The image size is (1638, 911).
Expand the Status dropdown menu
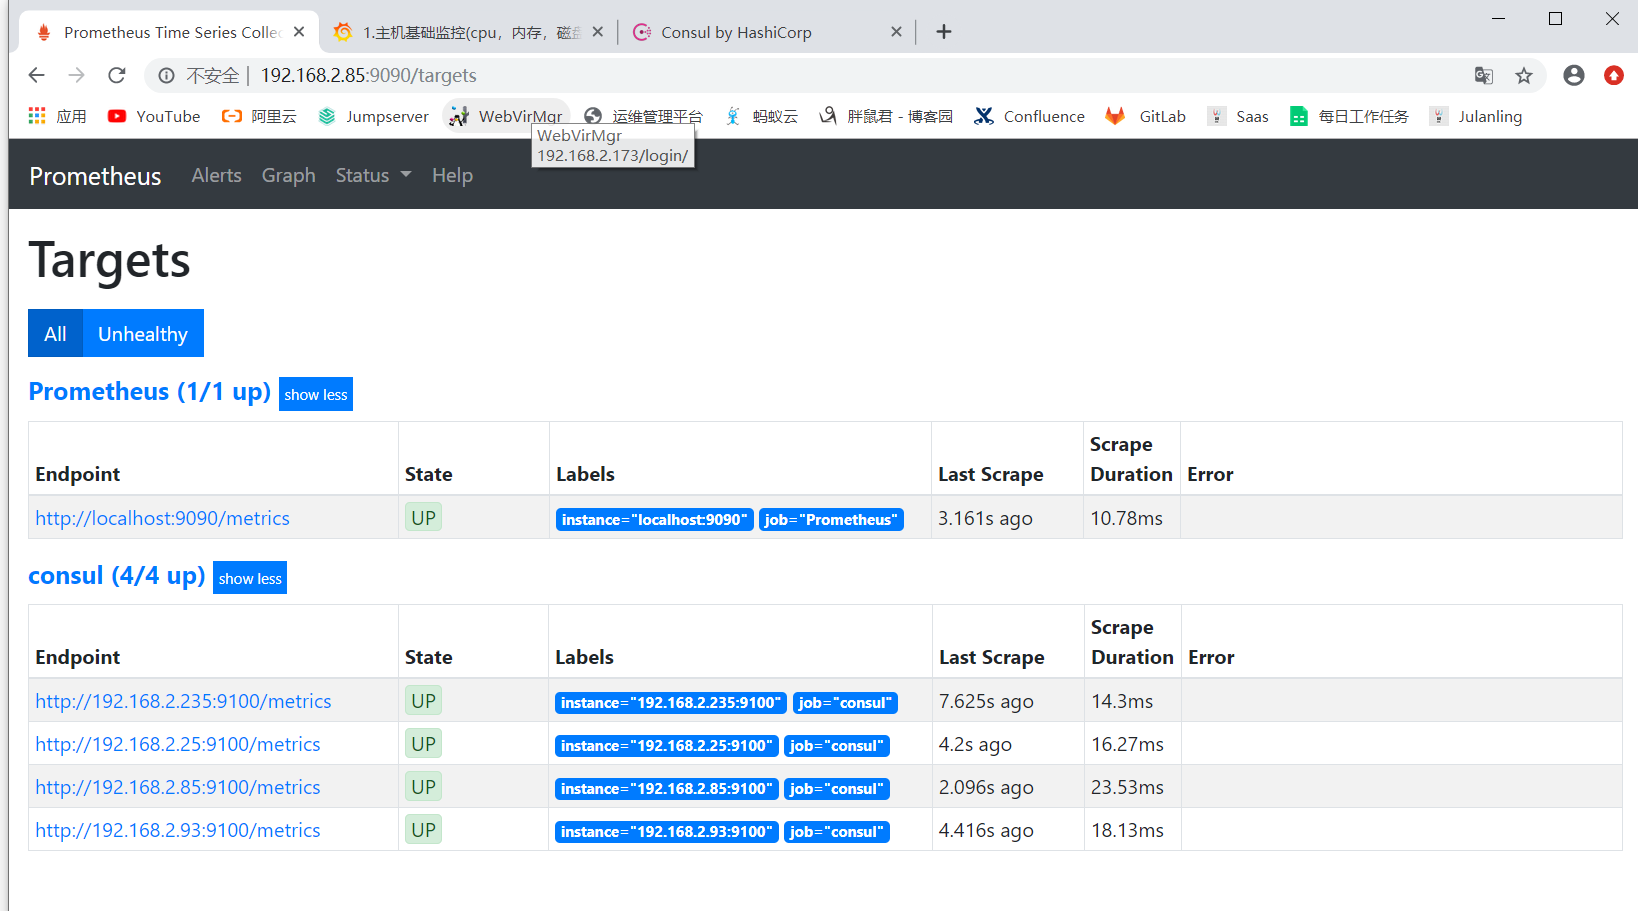coord(373,175)
